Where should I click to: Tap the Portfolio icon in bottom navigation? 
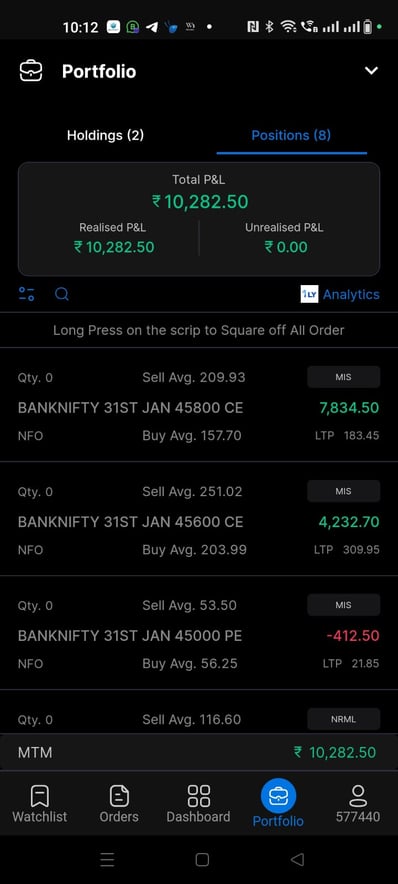(x=278, y=795)
